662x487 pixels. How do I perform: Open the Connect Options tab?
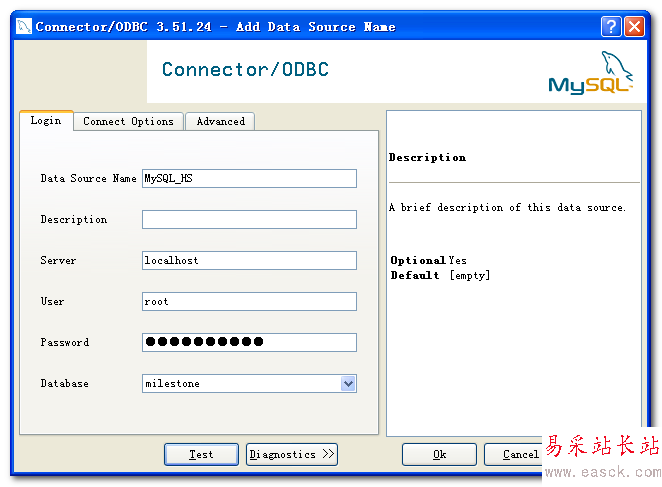[x=128, y=122]
